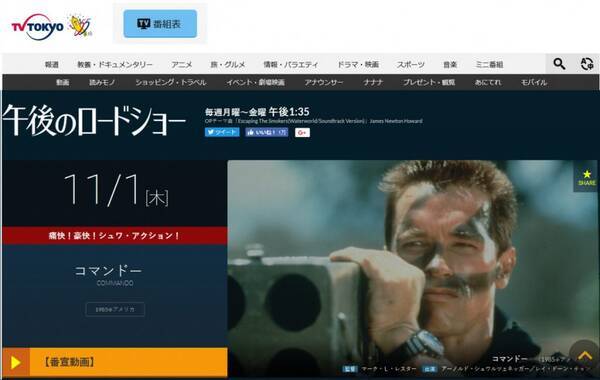Select ドラマ・映画 in the navigation
600x380 pixels.
(358, 65)
